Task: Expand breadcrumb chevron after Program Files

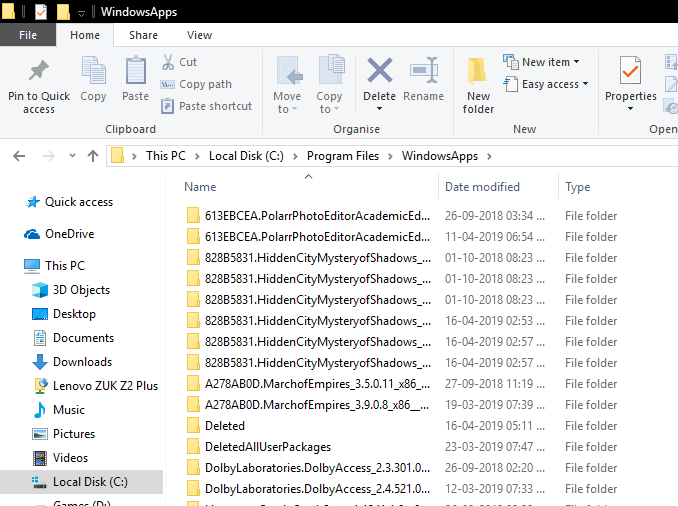Action: [390, 156]
